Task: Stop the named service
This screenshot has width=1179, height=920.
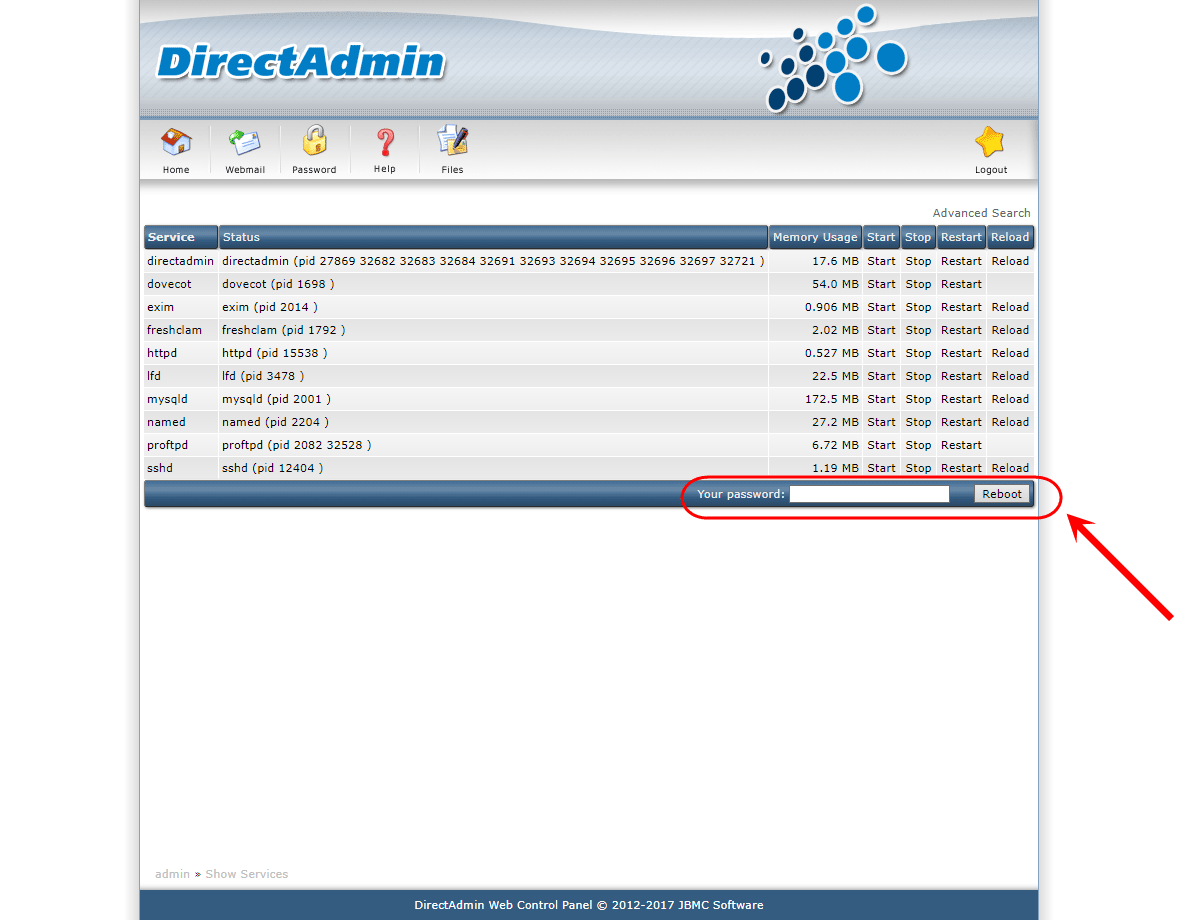Action: pyautogui.click(x=918, y=422)
